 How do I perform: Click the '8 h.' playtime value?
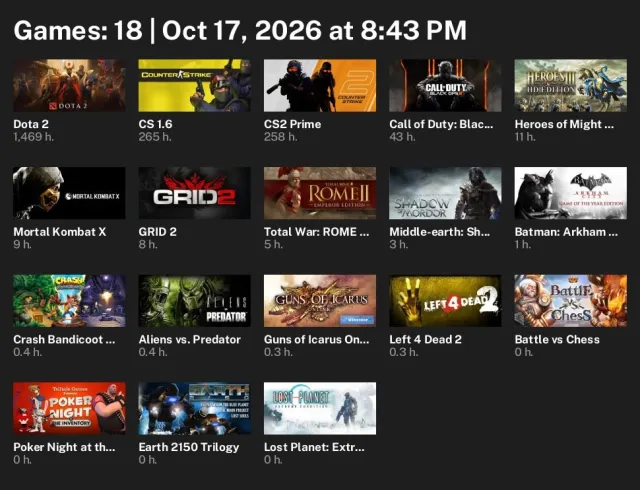pos(148,245)
